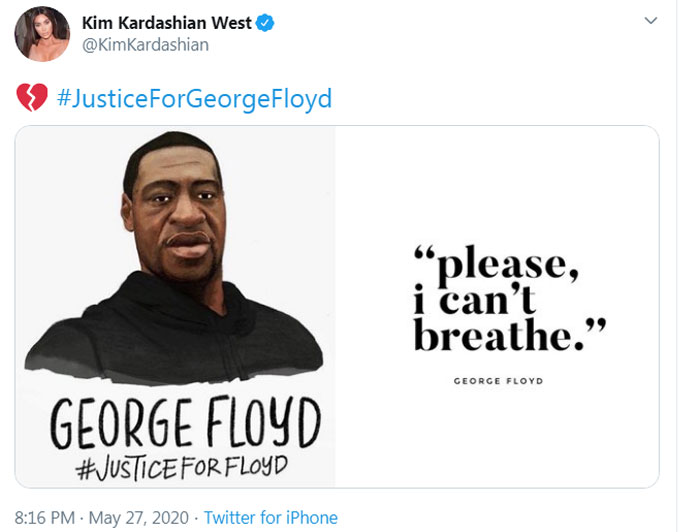Click the "i can't" line of the quote
The width and height of the screenshot is (700, 532).
pos(474,299)
